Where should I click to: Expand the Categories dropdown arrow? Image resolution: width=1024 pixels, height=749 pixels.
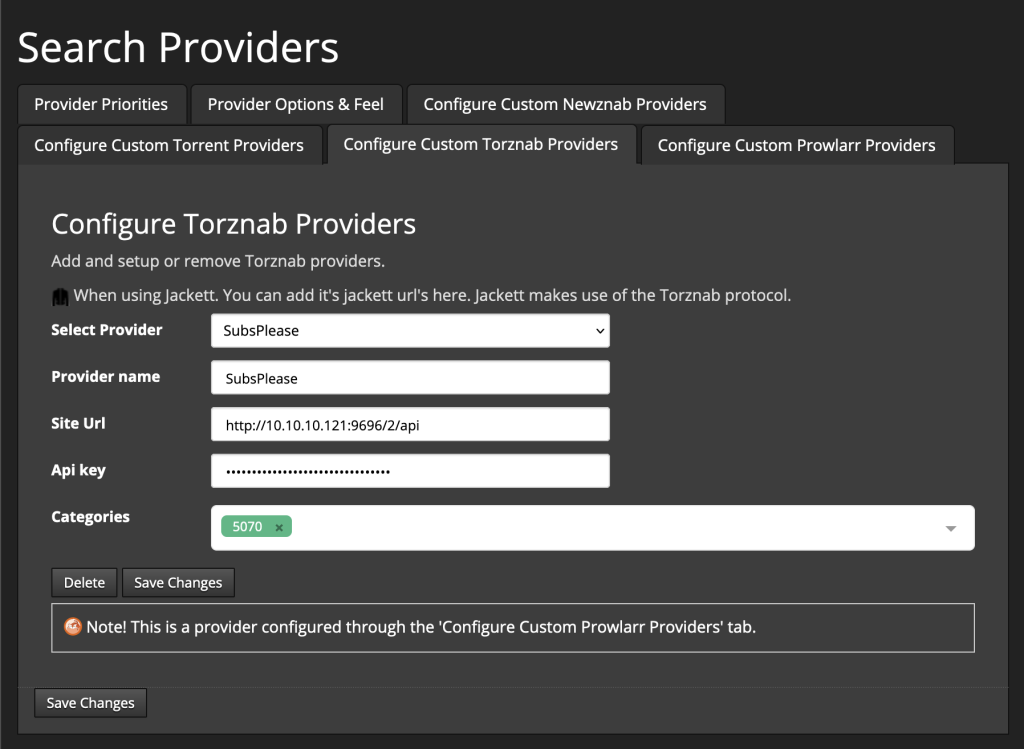coord(951,528)
